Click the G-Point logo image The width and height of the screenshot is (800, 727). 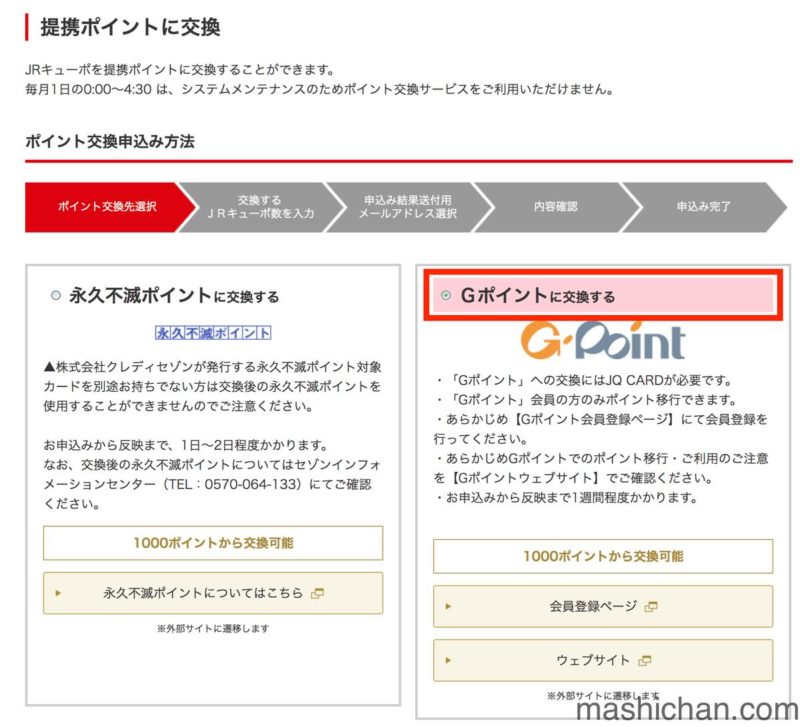[x=603, y=341]
